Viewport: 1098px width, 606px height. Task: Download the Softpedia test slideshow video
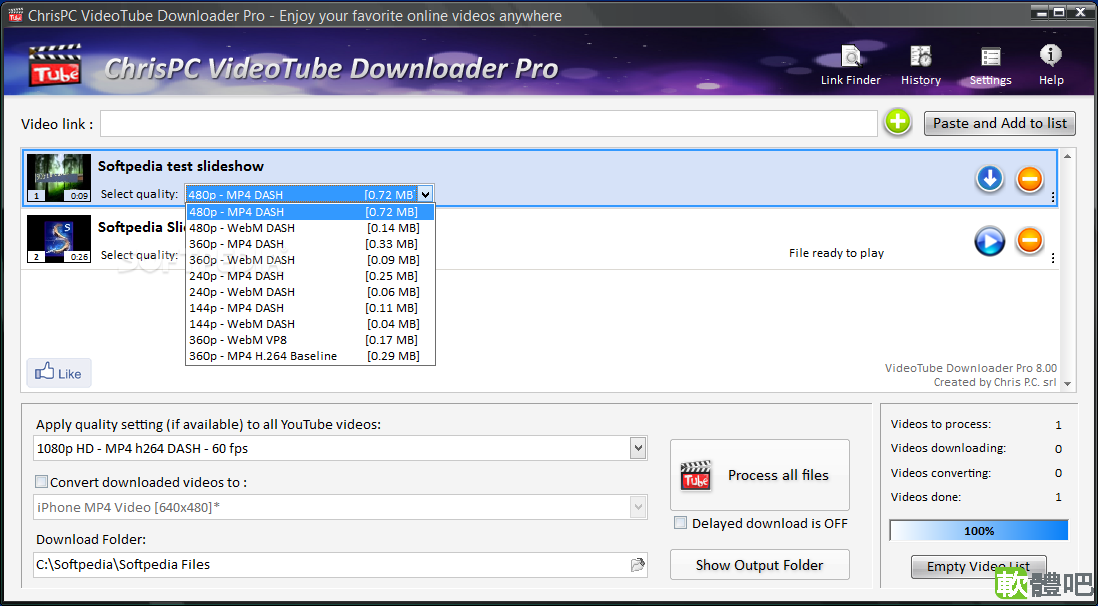pyautogui.click(x=989, y=179)
